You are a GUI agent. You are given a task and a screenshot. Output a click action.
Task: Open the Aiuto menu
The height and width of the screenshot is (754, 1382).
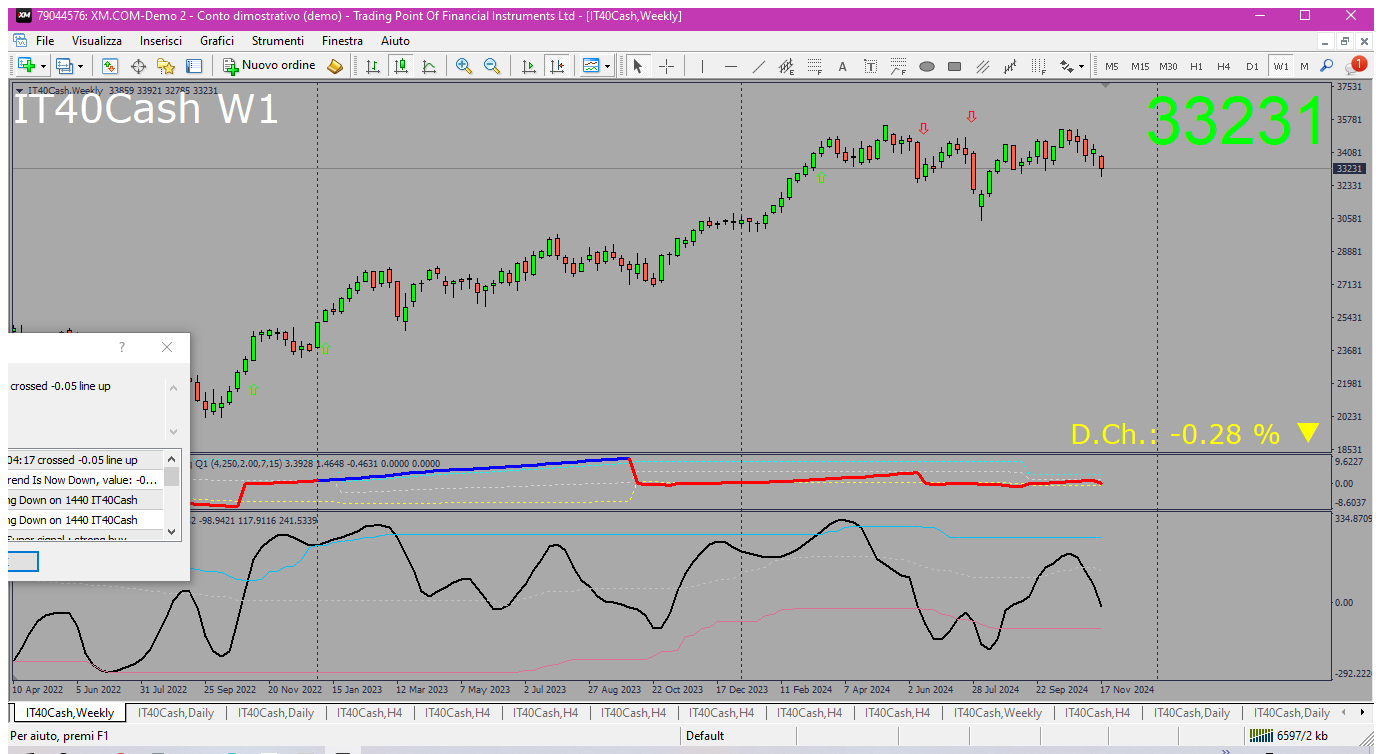pos(395,41)
